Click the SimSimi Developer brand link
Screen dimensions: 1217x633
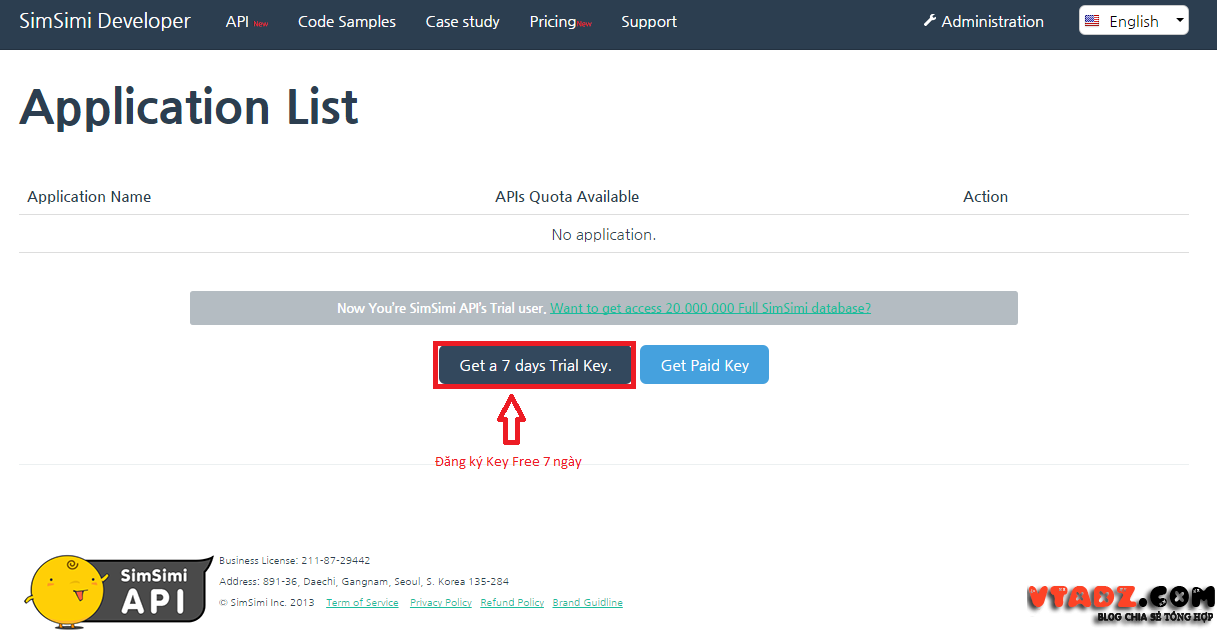click(105, 21)
